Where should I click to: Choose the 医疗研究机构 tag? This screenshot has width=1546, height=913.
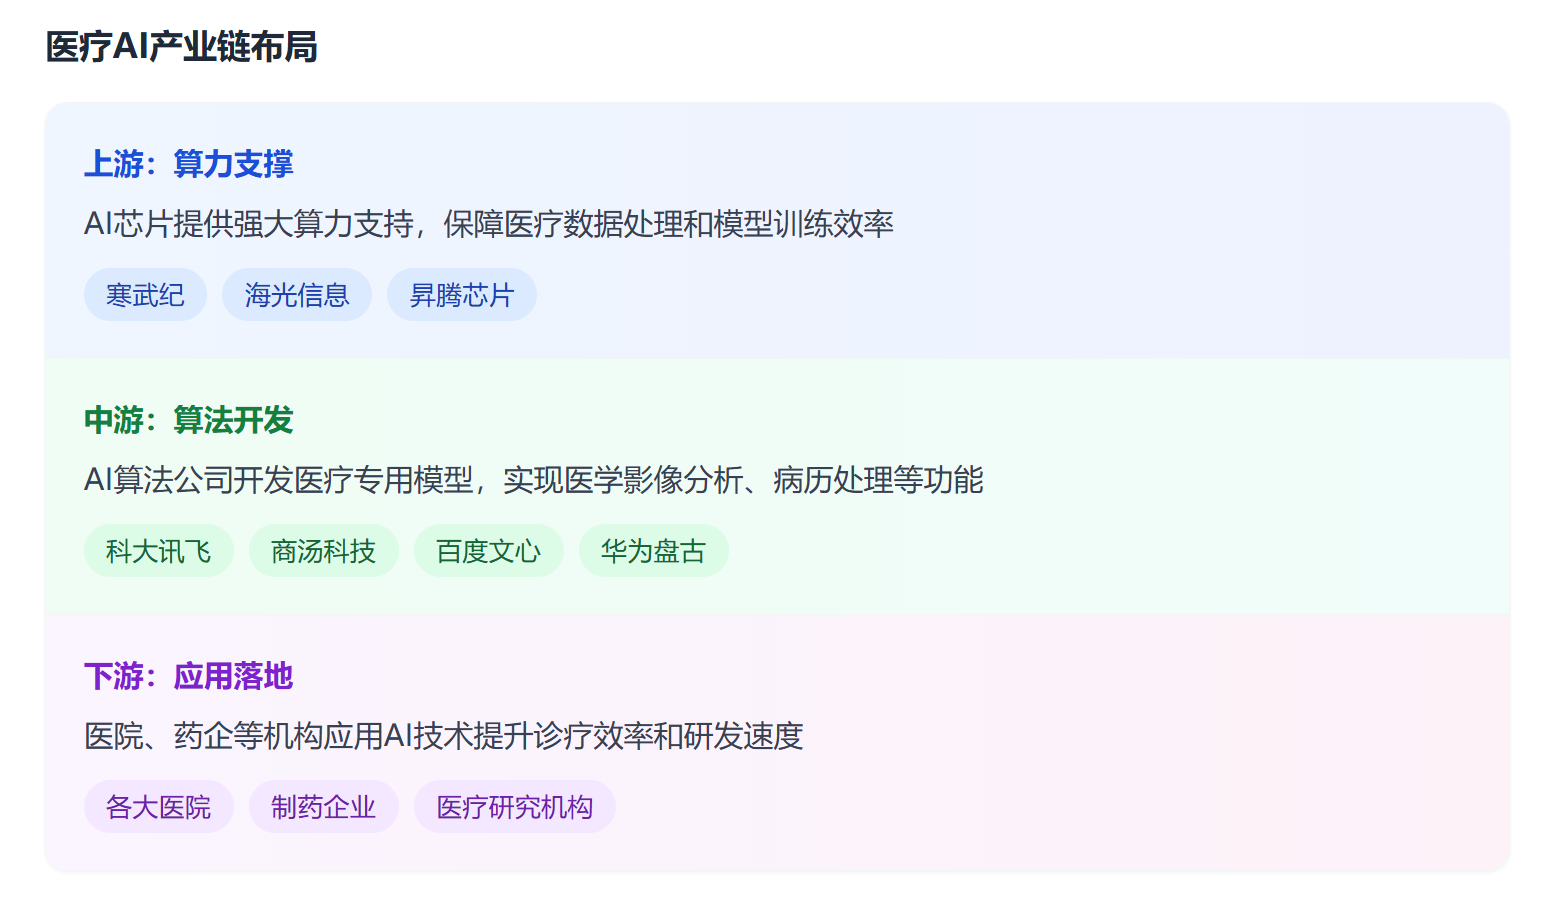(514, 807)
